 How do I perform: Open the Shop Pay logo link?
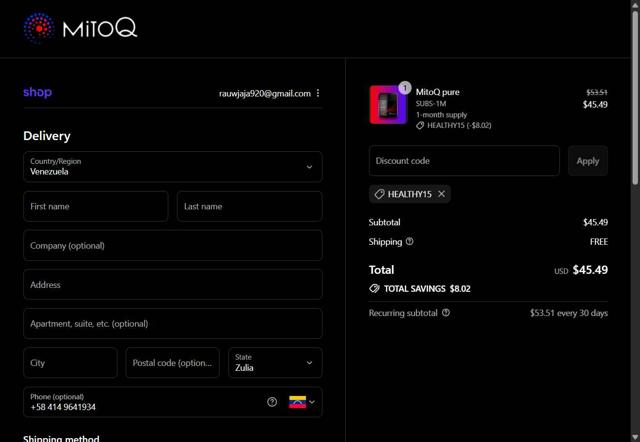pos(38,92)
